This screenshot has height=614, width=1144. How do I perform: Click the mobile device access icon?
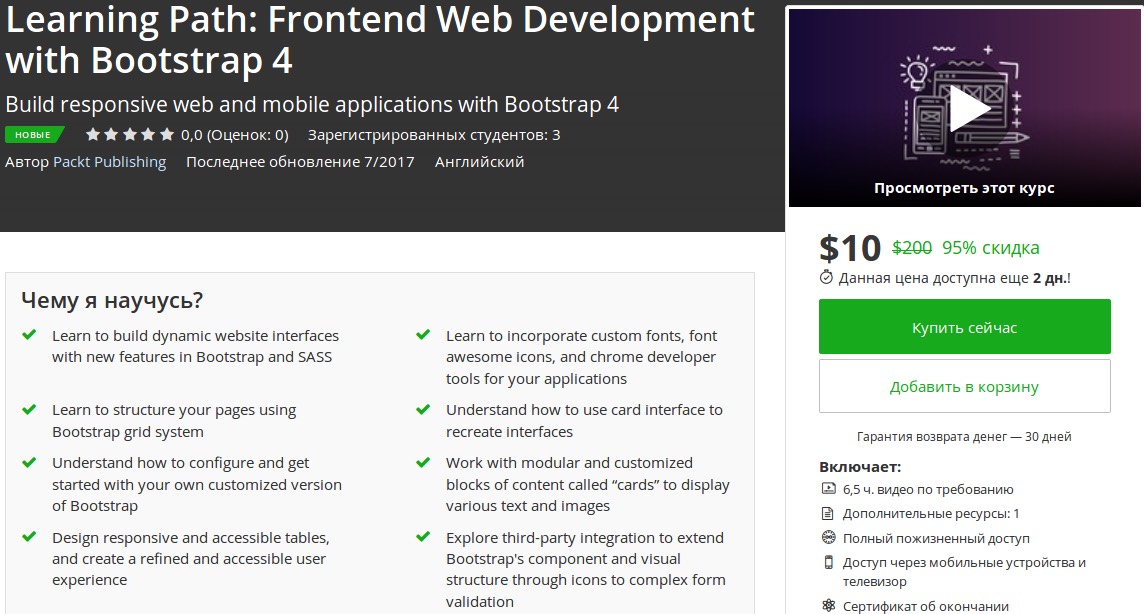point(828,562)
